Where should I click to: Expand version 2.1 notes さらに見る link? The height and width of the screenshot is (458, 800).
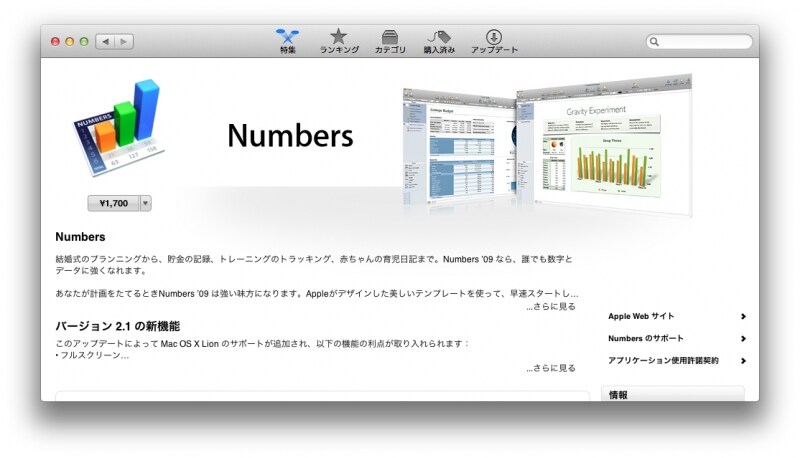pyautogui.click(x=551, y=368)
